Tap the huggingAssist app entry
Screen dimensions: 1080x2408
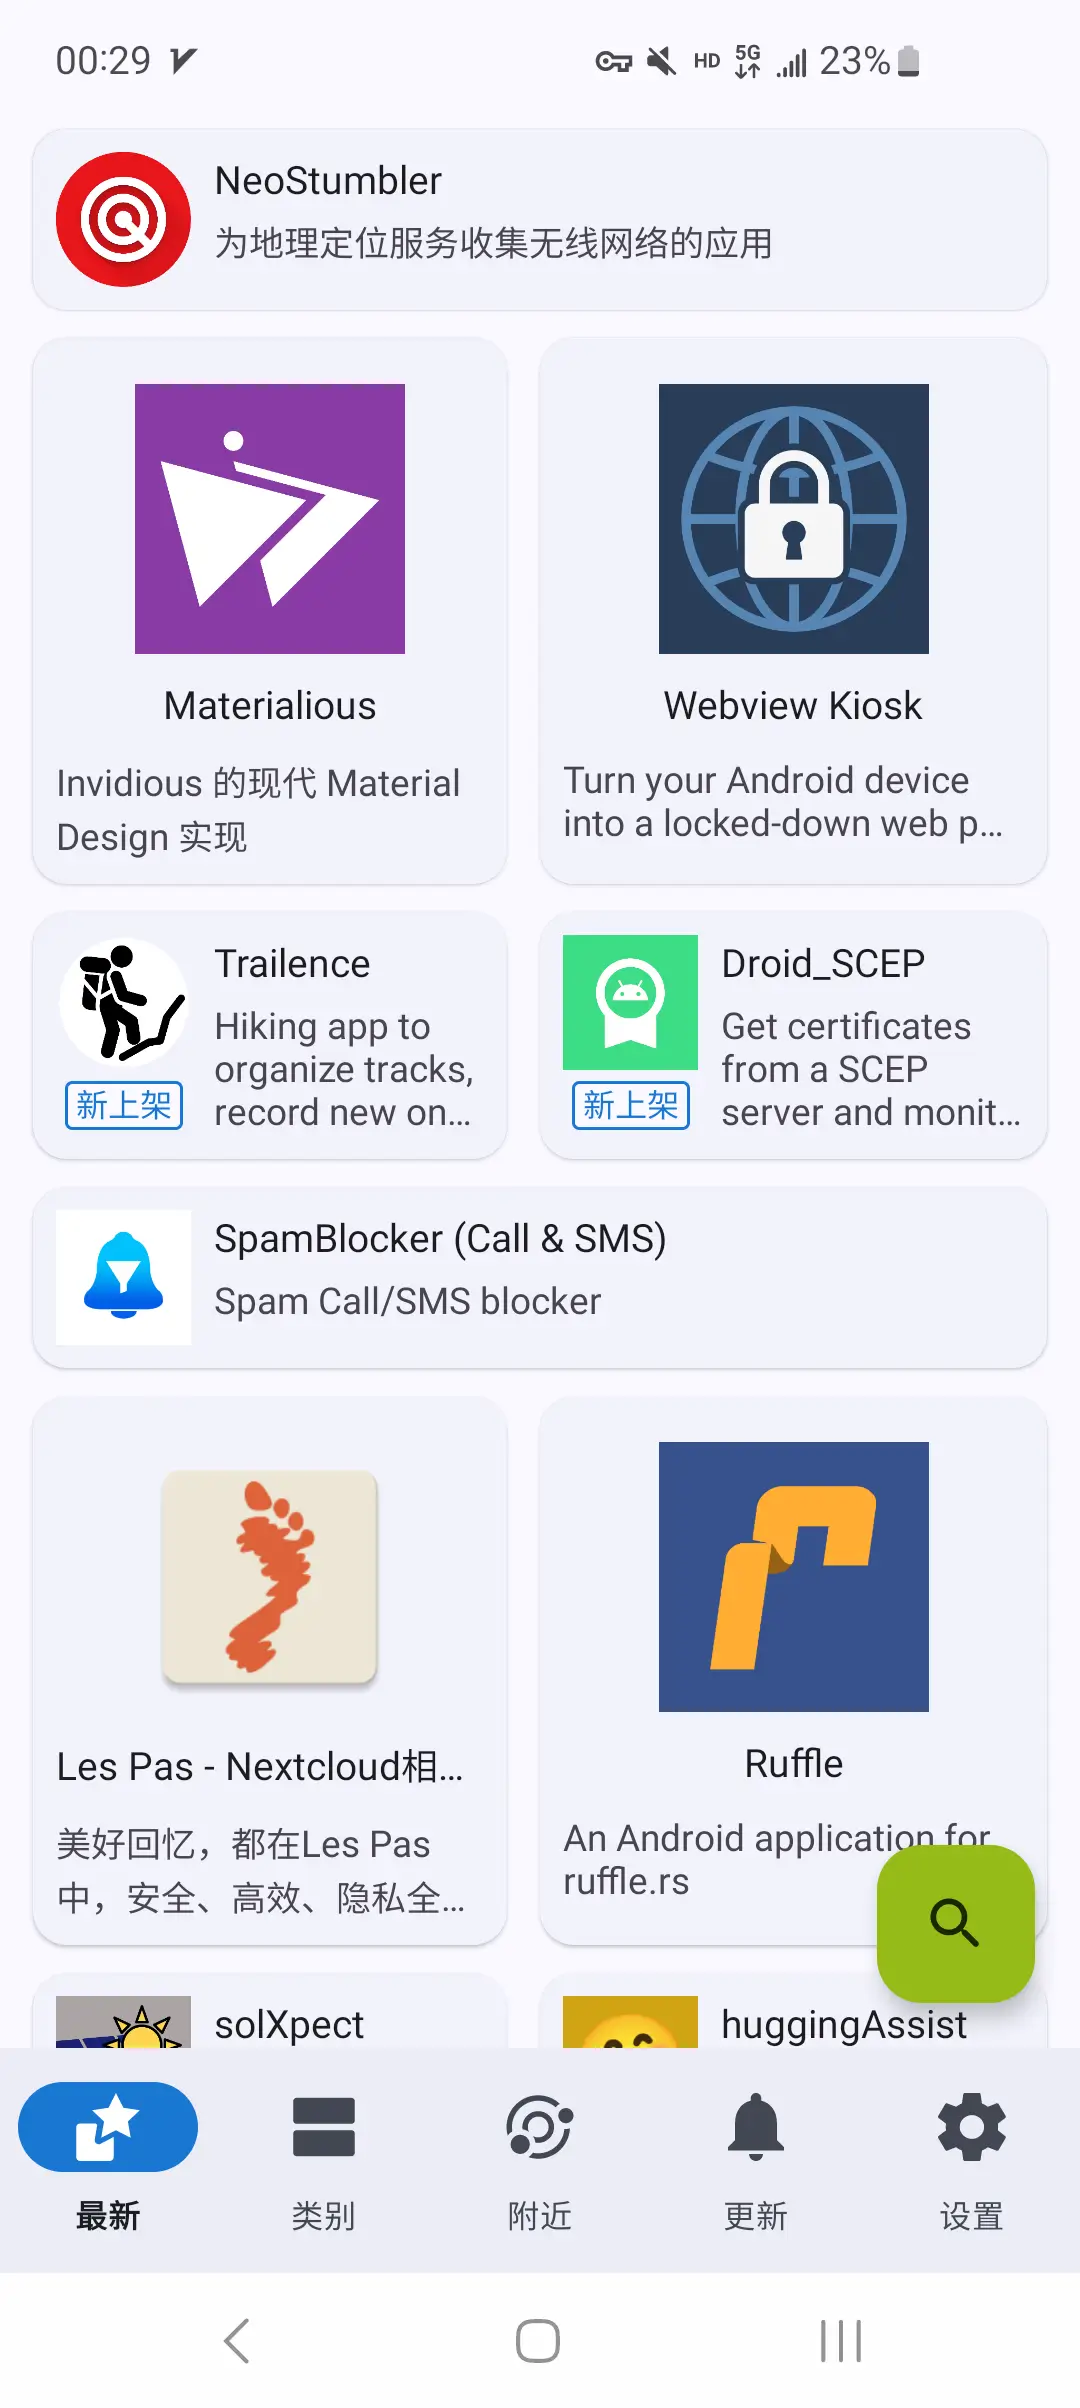(x=843, y=2024)
